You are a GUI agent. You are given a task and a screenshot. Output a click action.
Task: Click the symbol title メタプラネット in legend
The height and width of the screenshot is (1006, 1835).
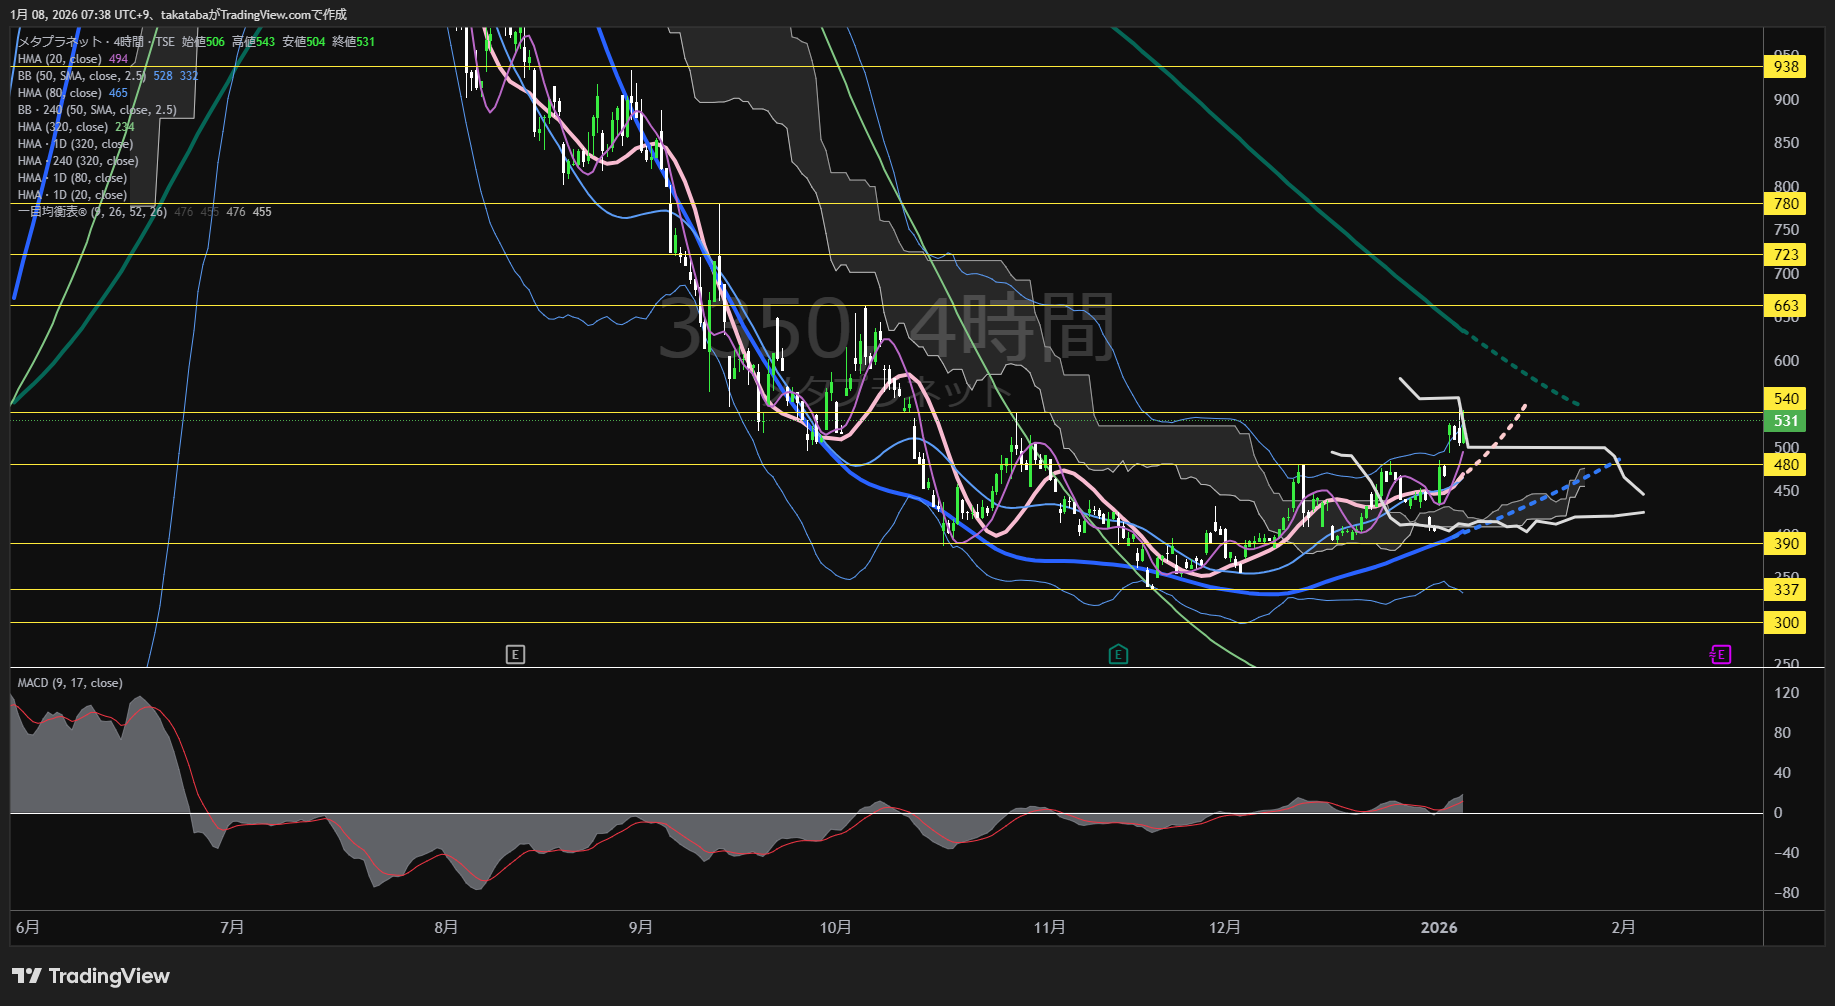(x=60, y=42)
